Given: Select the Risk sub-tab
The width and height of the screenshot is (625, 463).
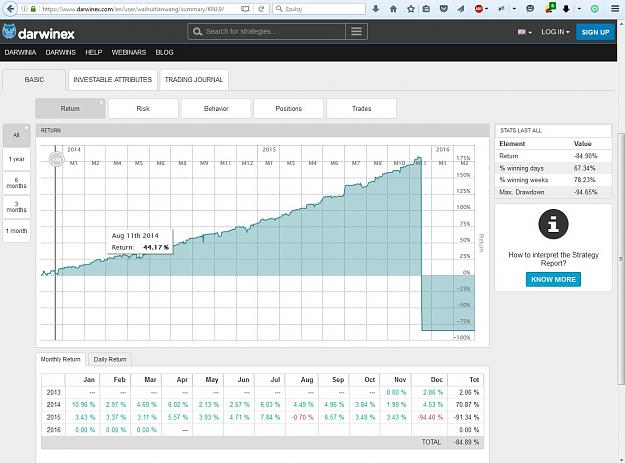Looking at the screenshot, I should 143,108.
